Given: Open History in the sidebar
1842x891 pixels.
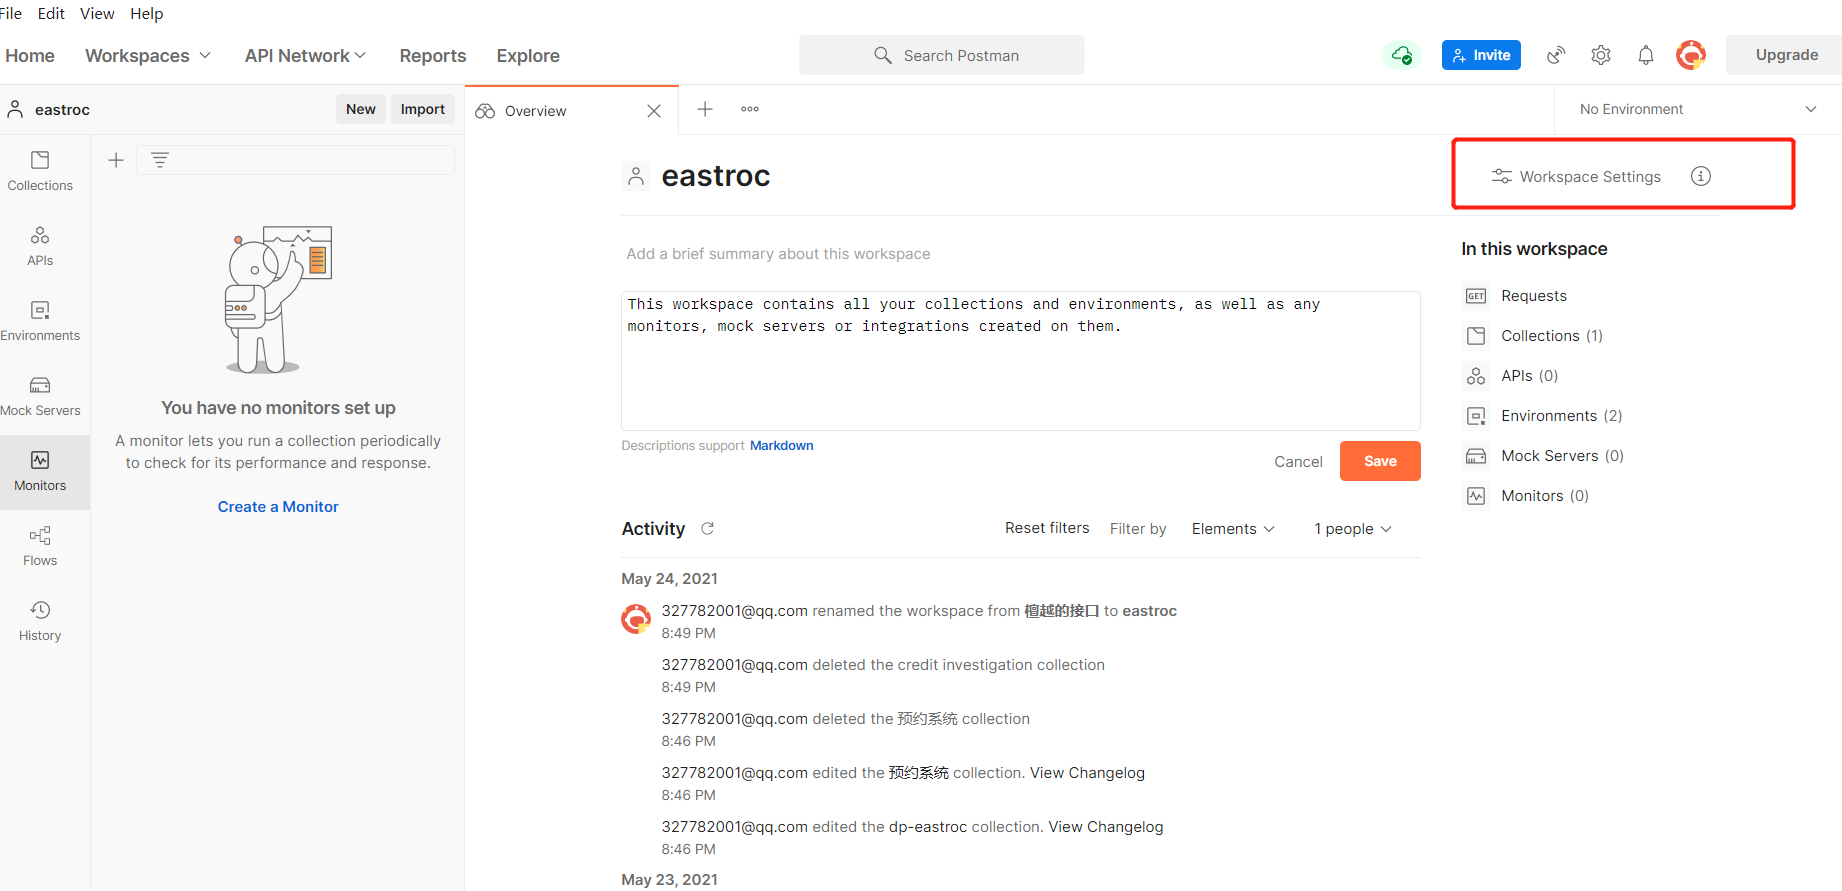Looking at the screenshot, I should pos(40,621).
